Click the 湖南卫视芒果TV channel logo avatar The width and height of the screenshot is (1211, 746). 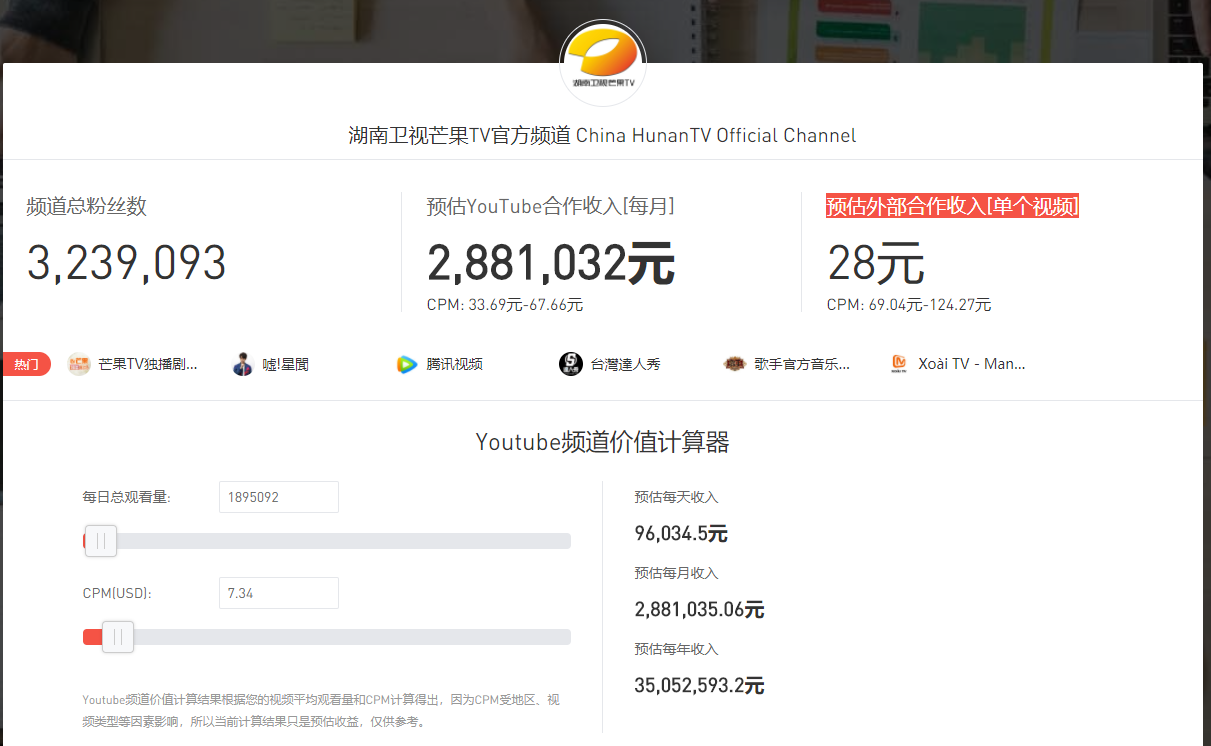coord(602,63)
